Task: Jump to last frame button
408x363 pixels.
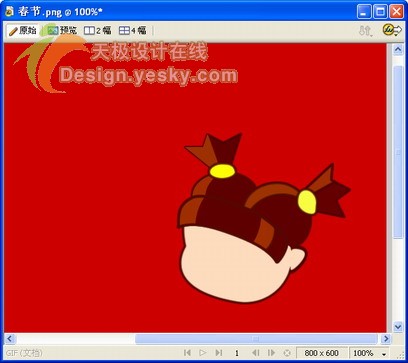Action: [x=219, y=353]
